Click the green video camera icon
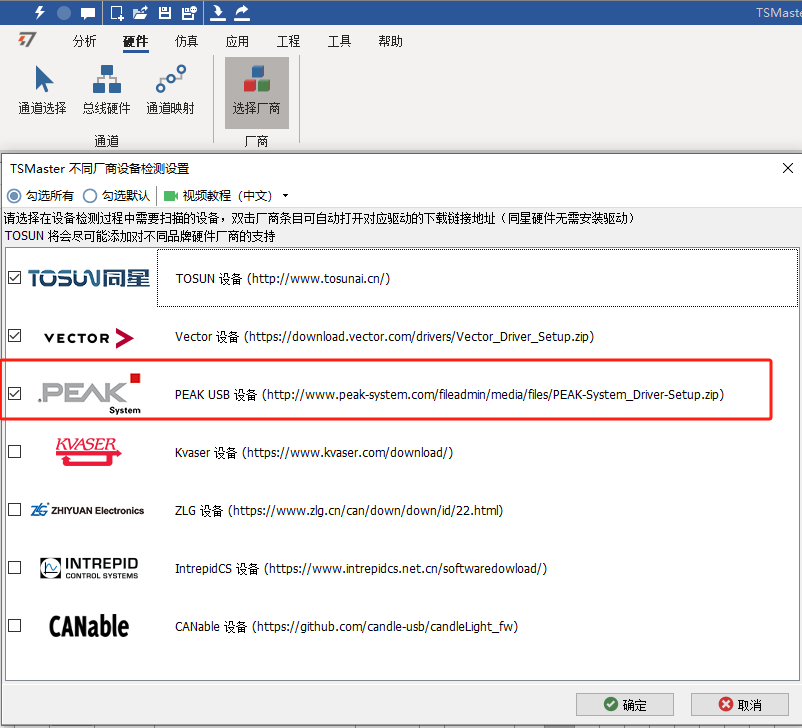Viewport: 802px width, 728px height. click(x=170, y=196)
